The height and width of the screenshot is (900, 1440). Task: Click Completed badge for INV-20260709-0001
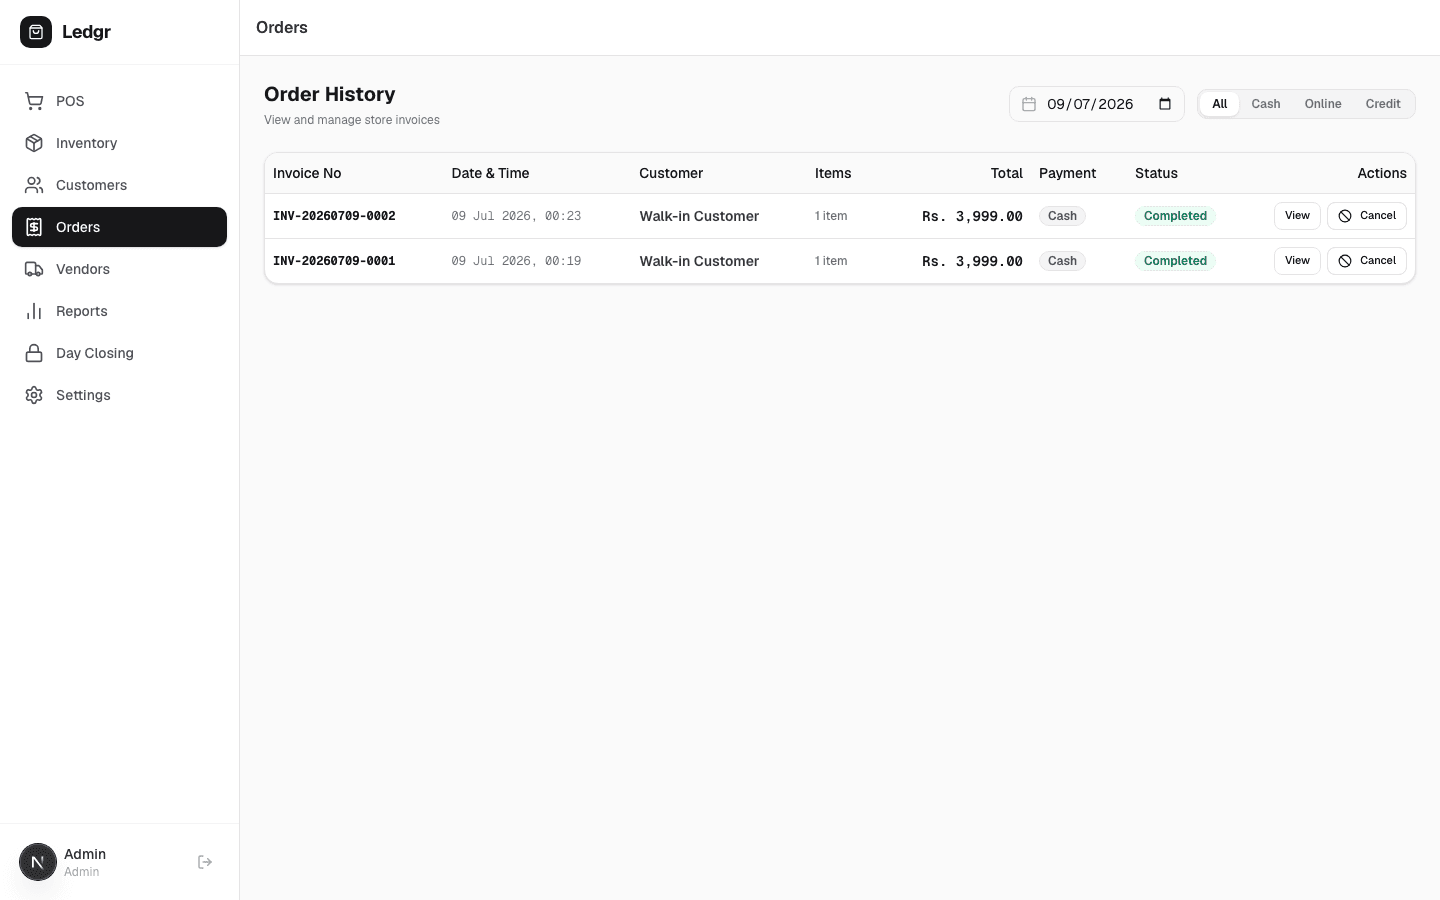[1175, 261]
